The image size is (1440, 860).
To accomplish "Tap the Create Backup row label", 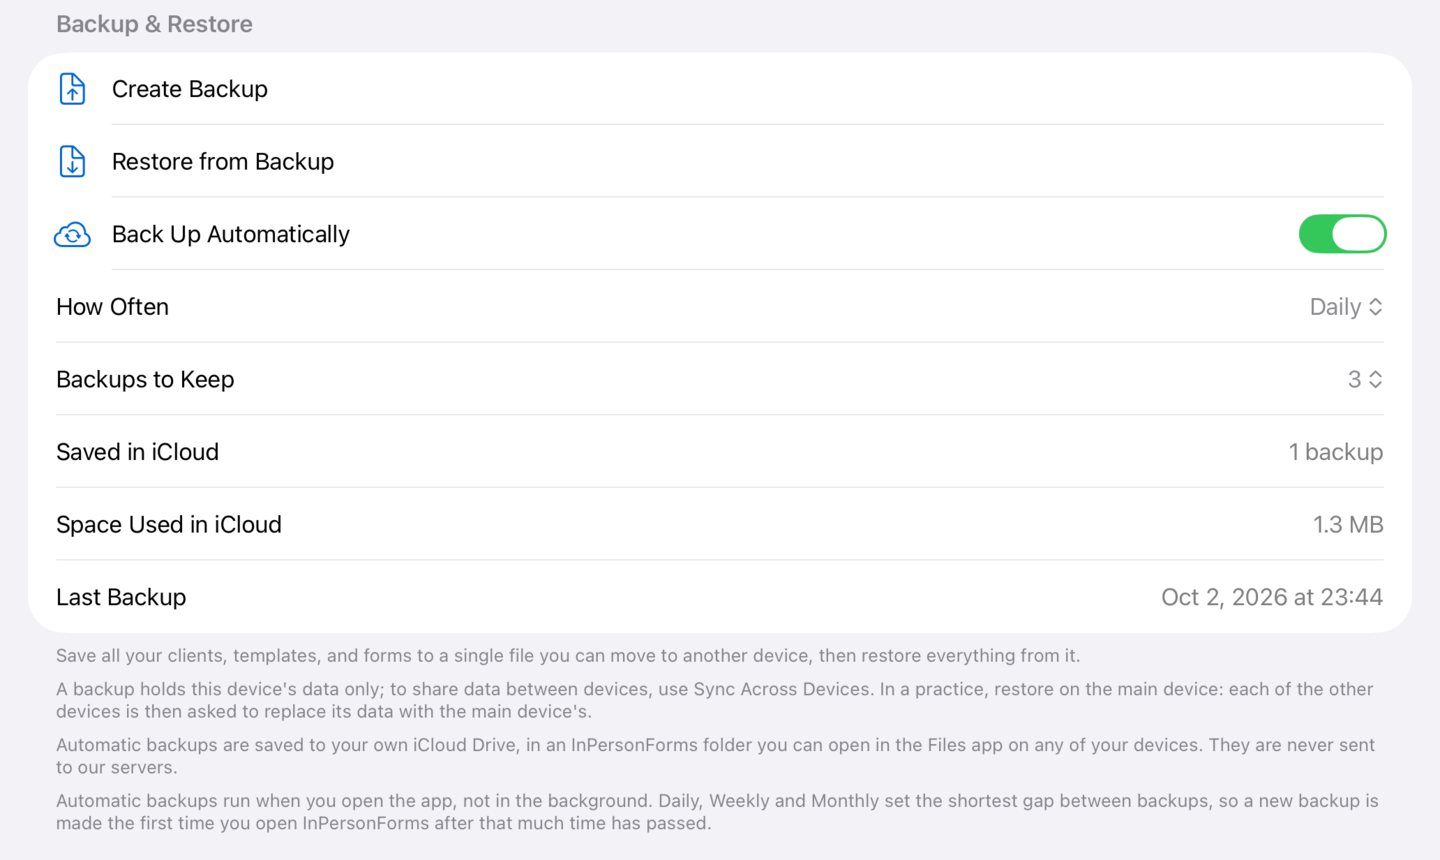I will pyautogui.click(x=190, y=89).
